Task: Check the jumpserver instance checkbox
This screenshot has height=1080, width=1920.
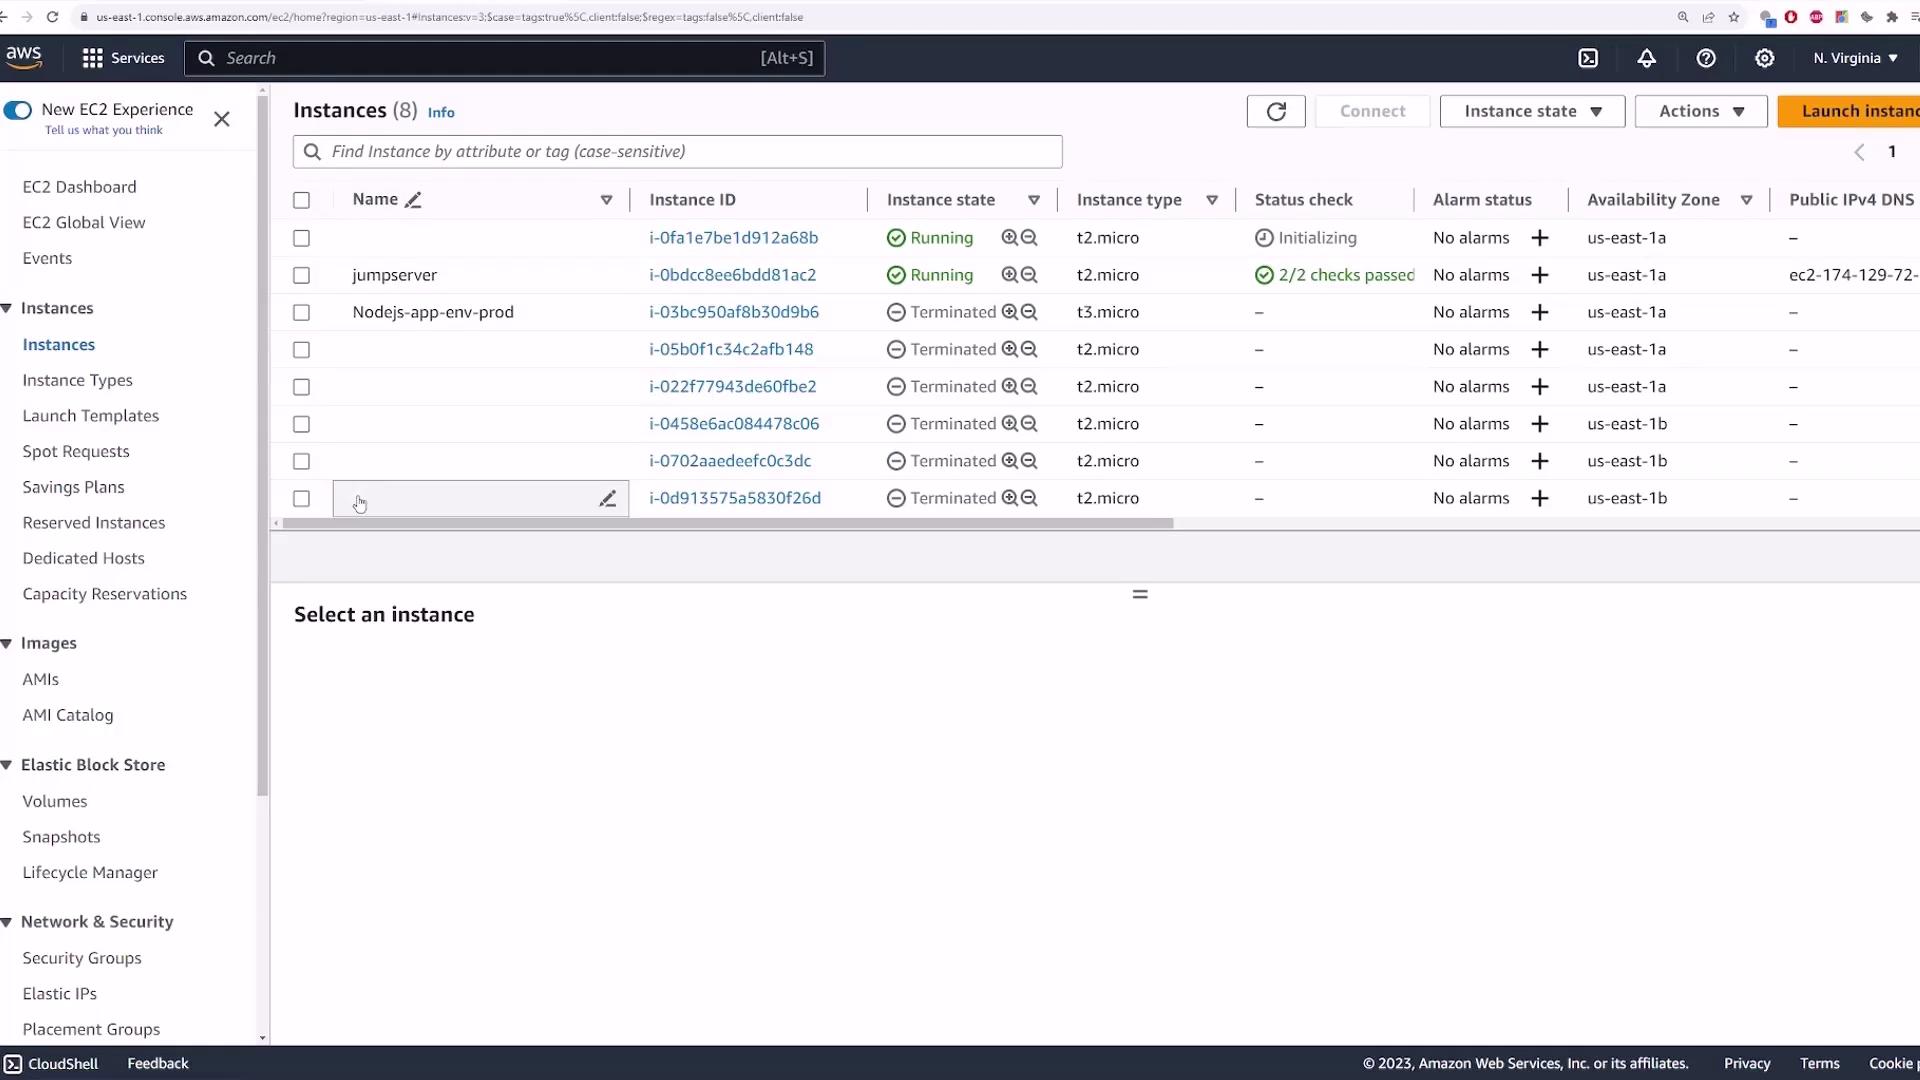Action: tap(301, 275)
